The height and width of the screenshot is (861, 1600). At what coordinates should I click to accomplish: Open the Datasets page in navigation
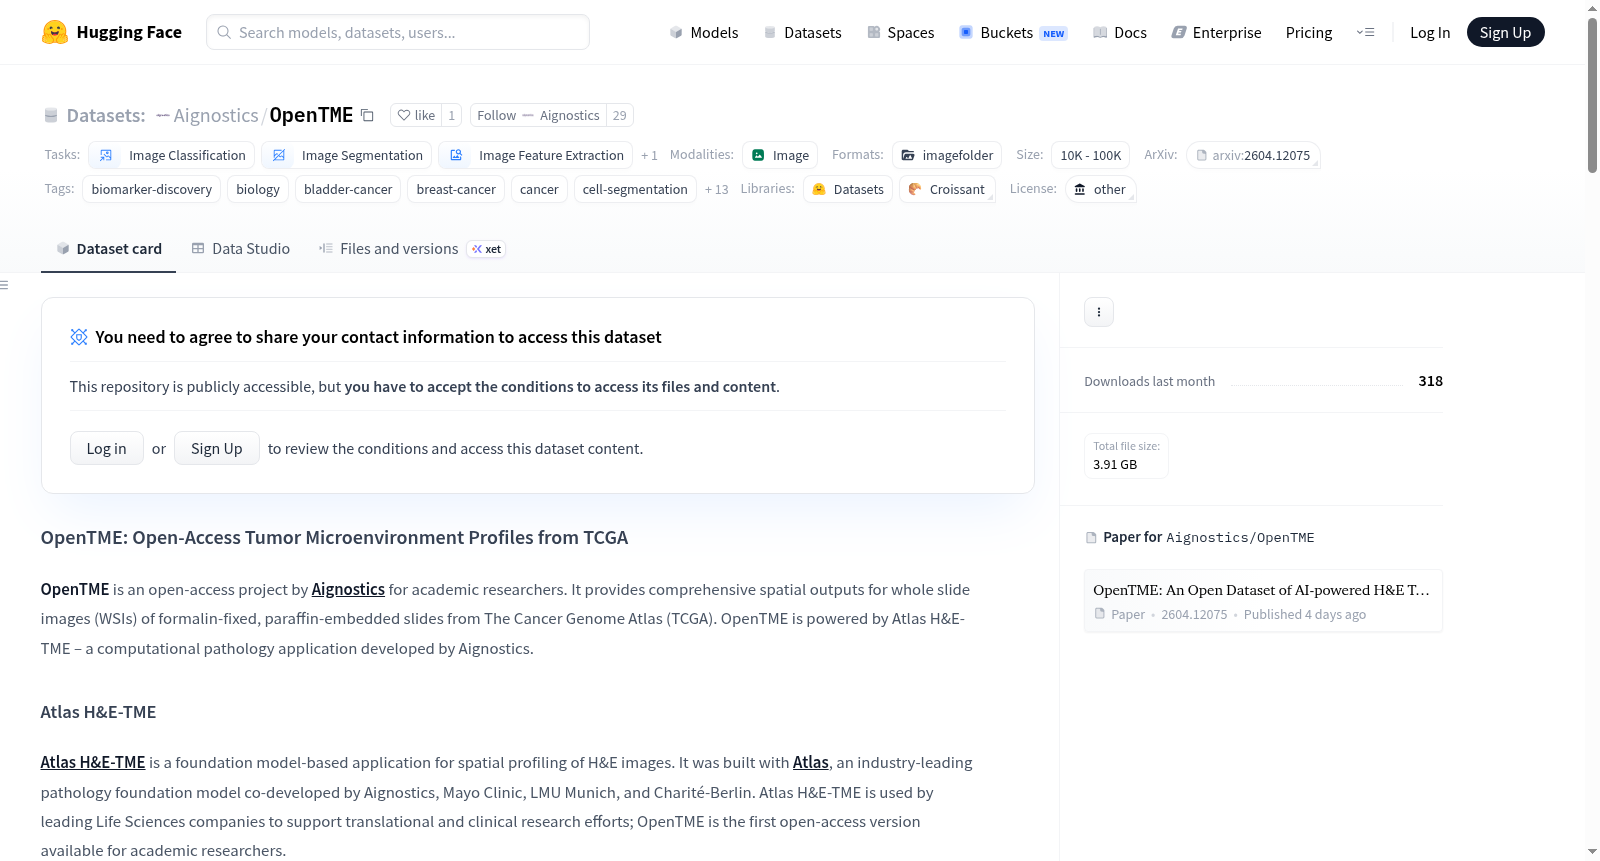(x=802, y=32)
